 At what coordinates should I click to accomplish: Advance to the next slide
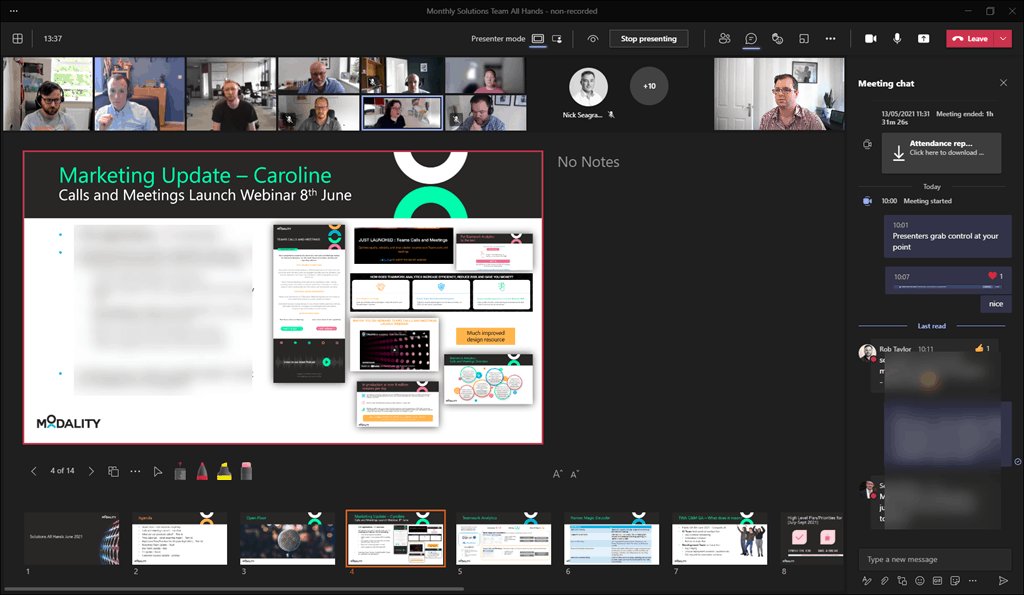91,470
